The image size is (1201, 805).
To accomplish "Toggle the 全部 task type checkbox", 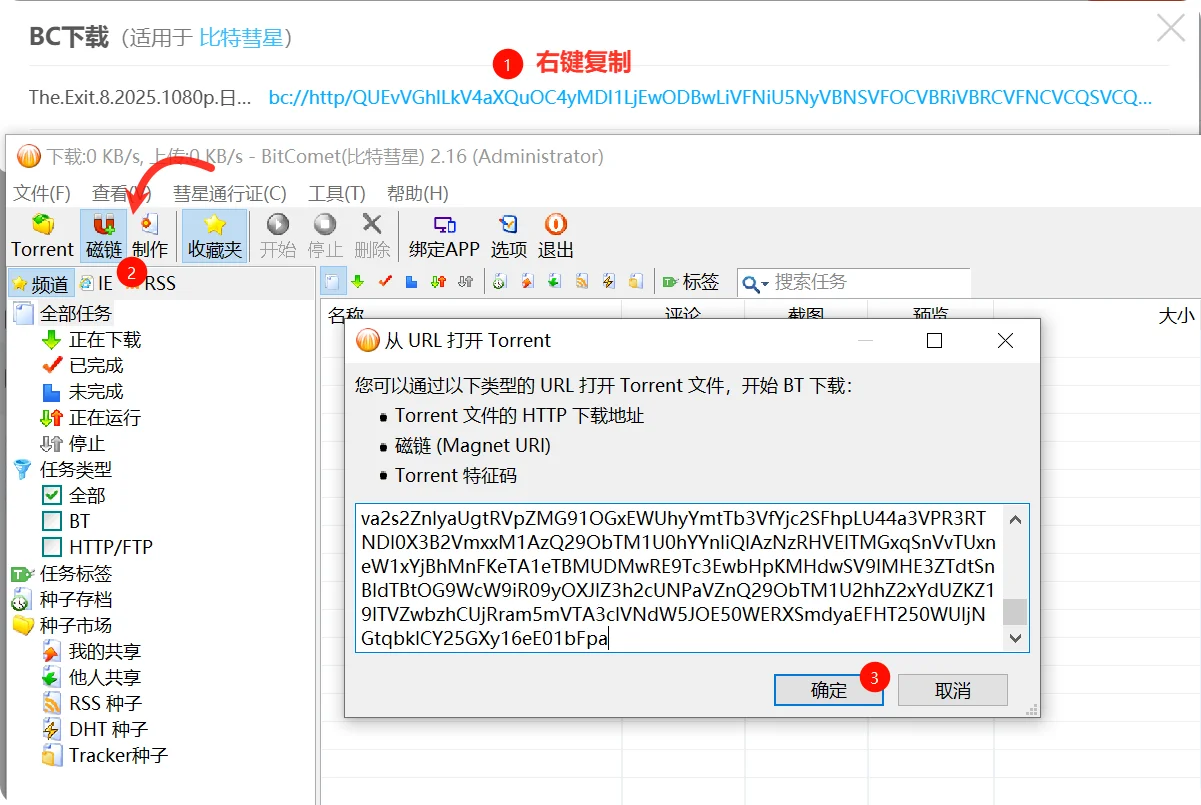I will point(52,495).
